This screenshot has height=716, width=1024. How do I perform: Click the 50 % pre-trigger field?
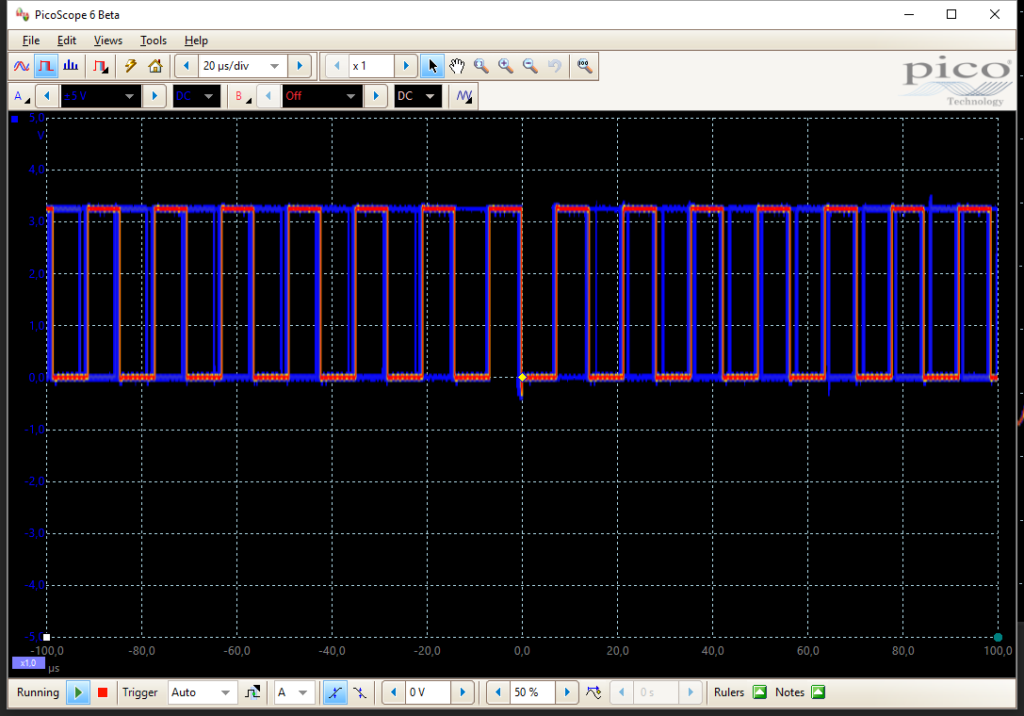533,692
